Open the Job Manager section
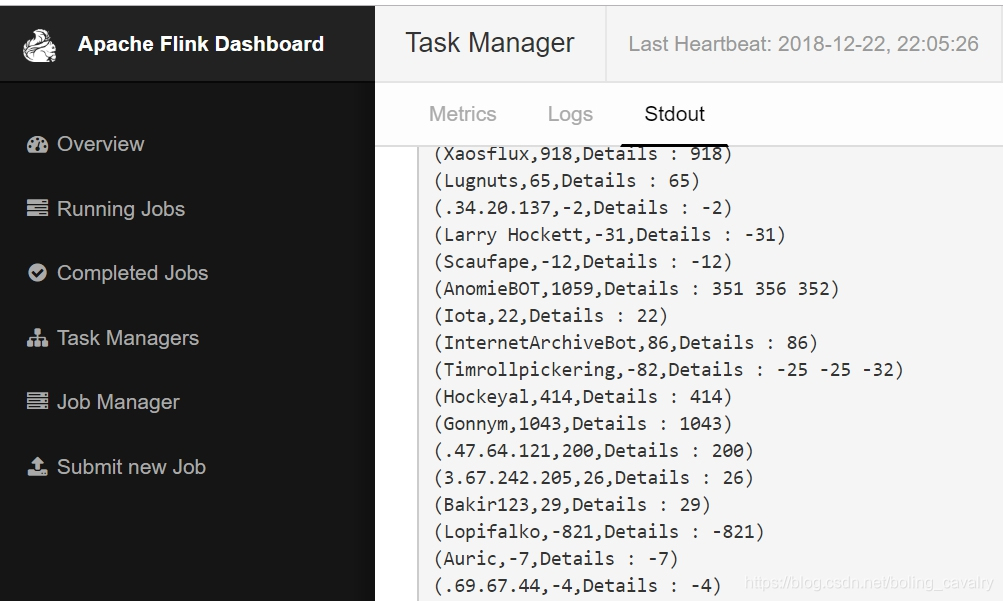 [118, 402]
